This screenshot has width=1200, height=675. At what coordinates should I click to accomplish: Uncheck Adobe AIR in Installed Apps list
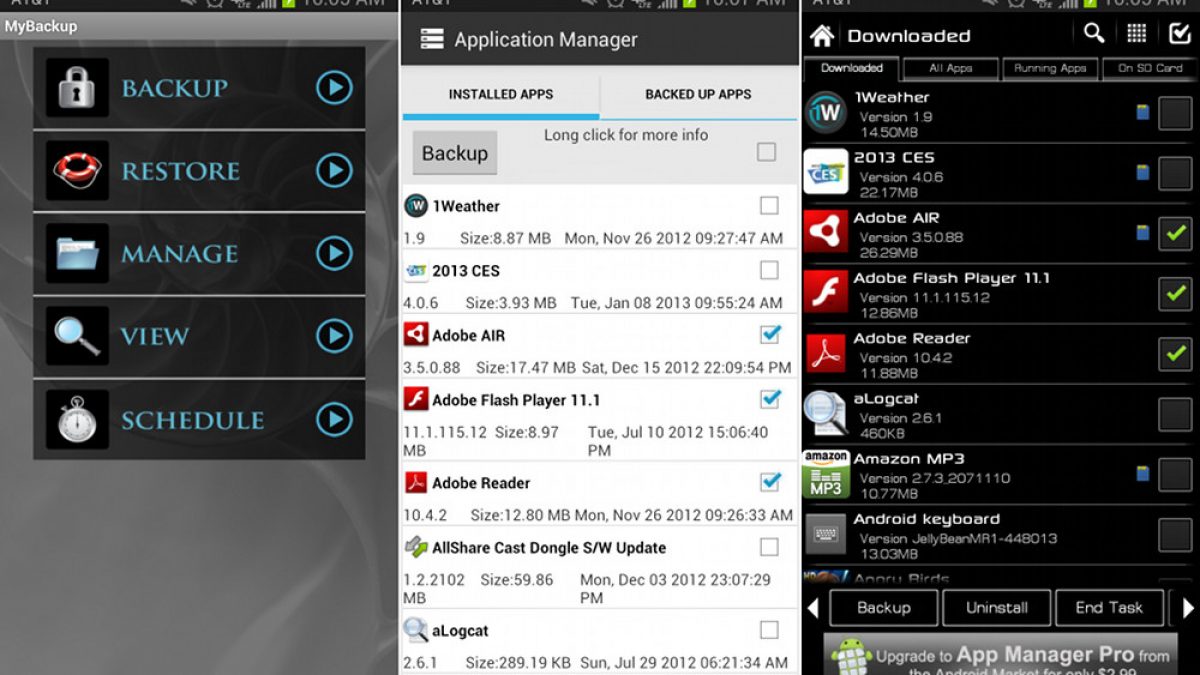click(x=769, y=334)
